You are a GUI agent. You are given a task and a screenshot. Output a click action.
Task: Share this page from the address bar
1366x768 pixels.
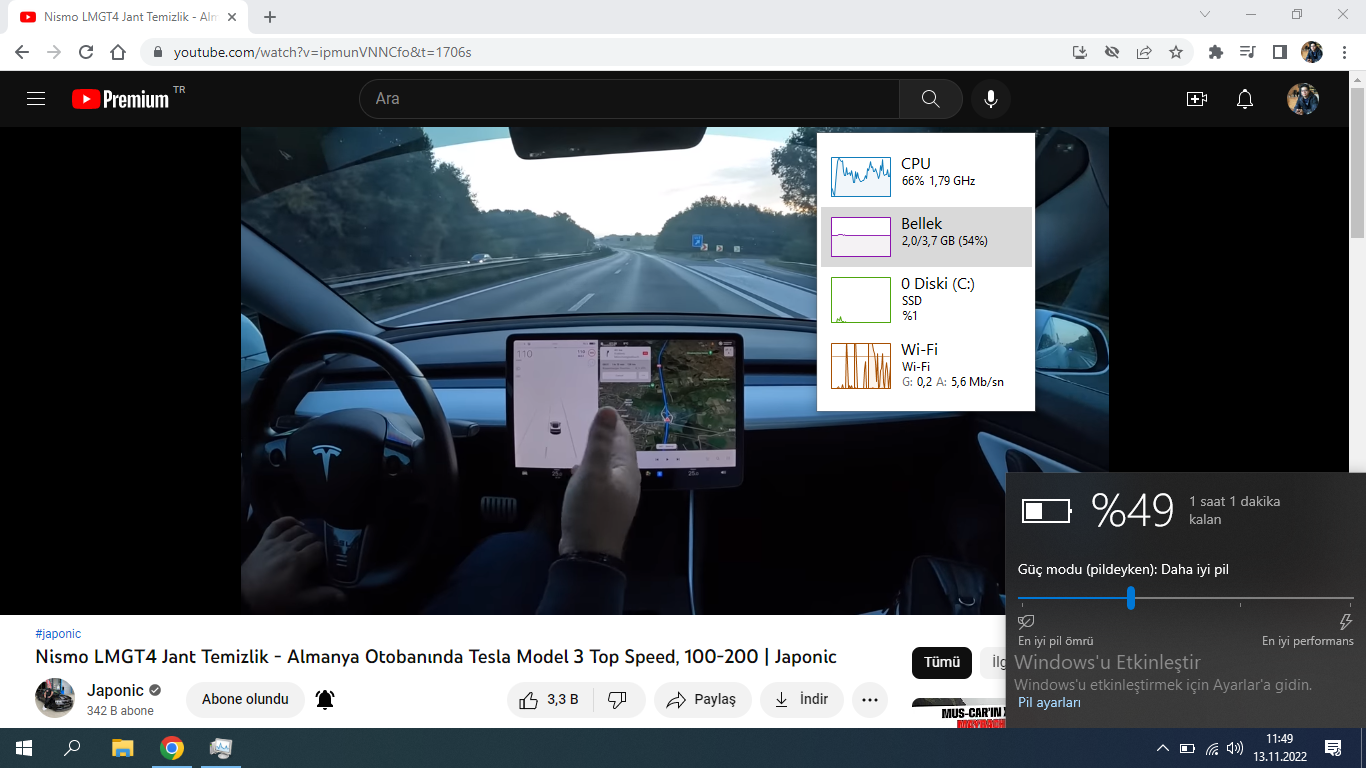click(x=1144, y=52)
